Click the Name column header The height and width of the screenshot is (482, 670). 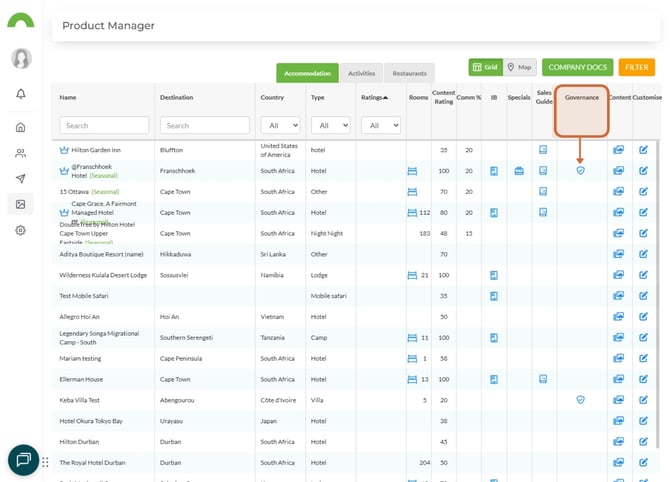68,97
